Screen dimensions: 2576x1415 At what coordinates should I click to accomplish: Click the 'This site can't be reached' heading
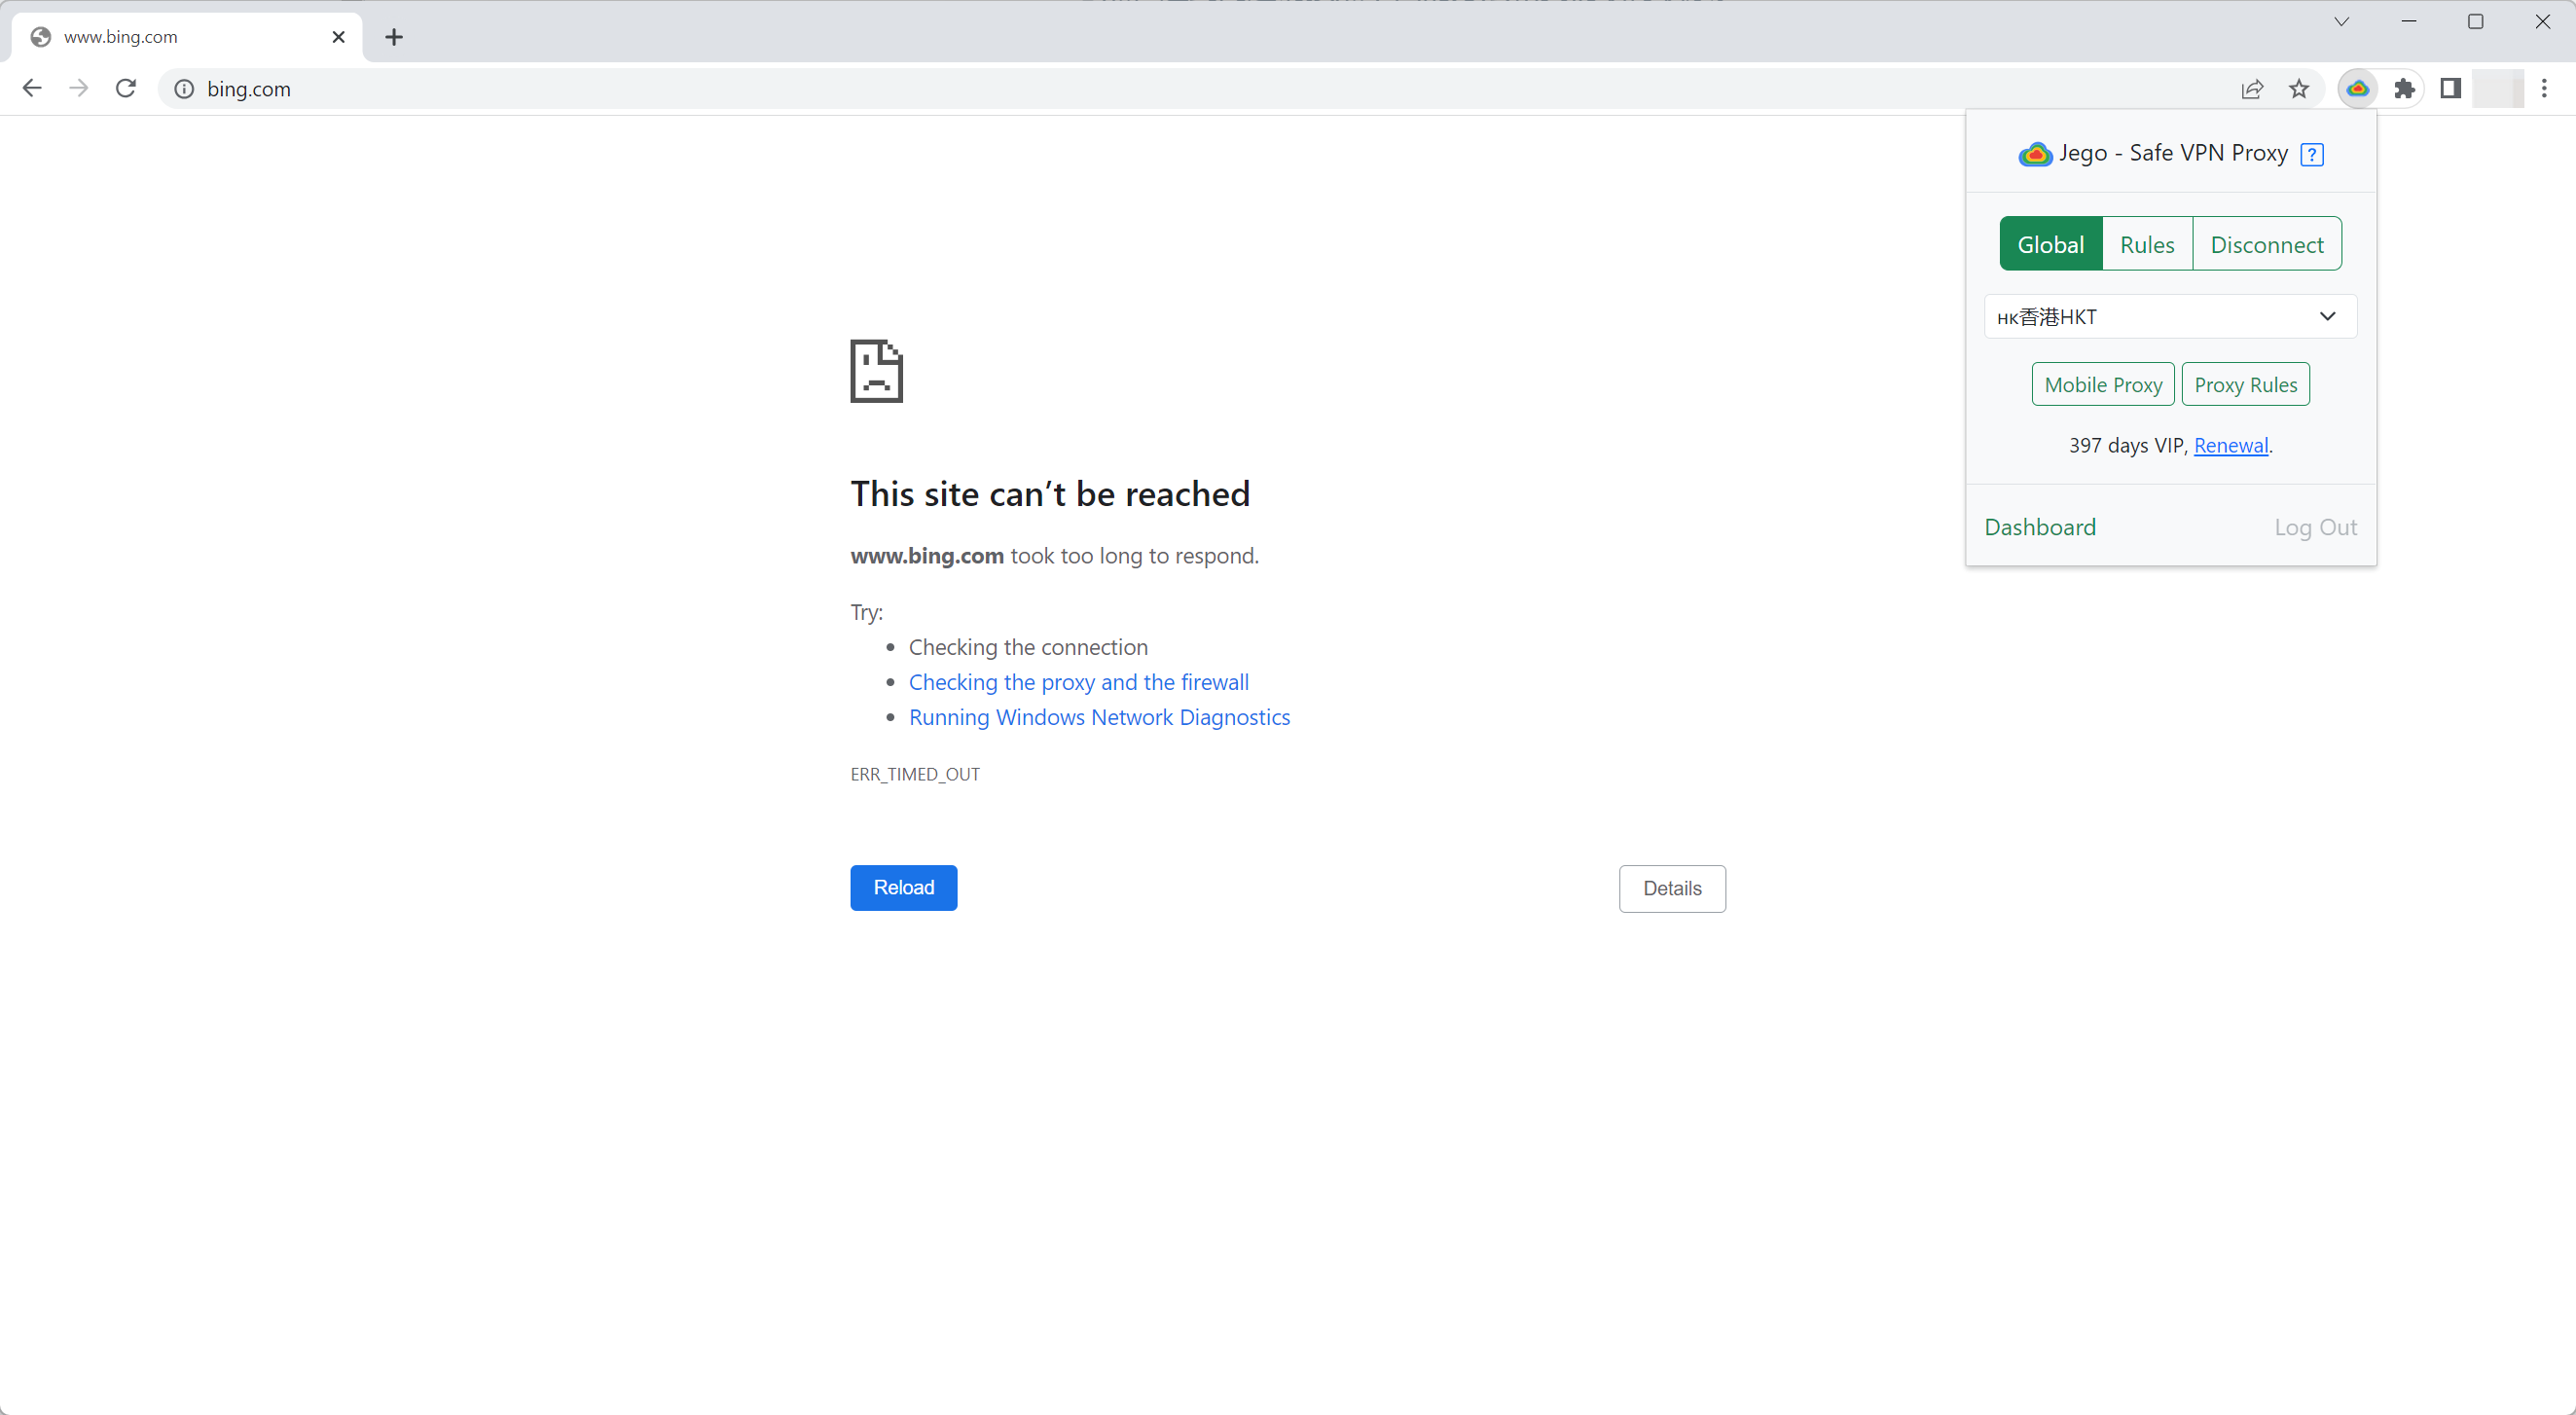[1050, 494]
